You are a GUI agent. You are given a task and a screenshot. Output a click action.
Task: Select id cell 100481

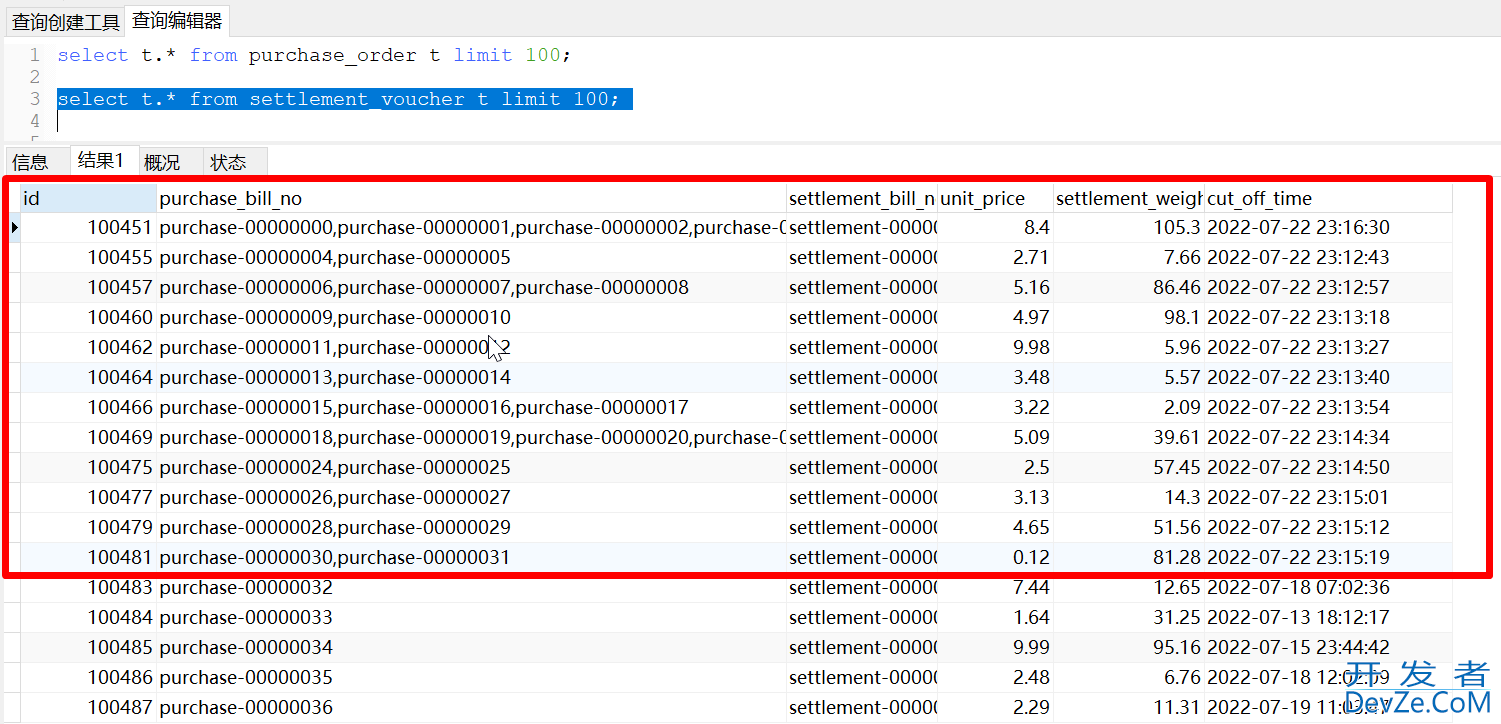click(88, 557)
